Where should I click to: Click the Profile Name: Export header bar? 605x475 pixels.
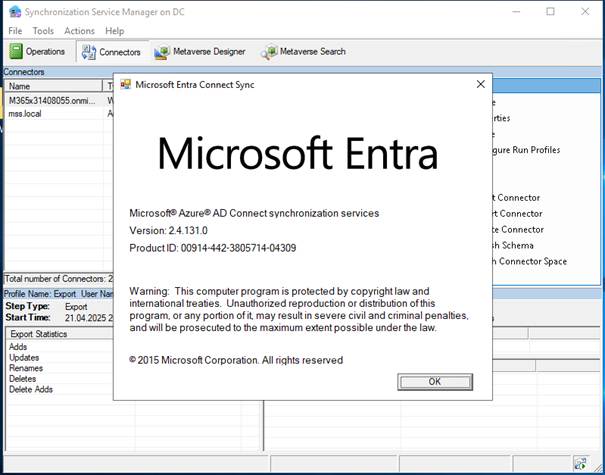pos(59,294)
